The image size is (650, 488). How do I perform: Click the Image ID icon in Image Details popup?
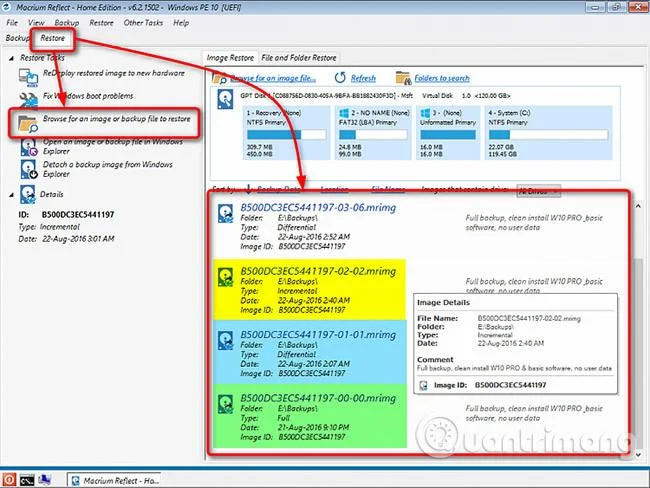(423, 386)
